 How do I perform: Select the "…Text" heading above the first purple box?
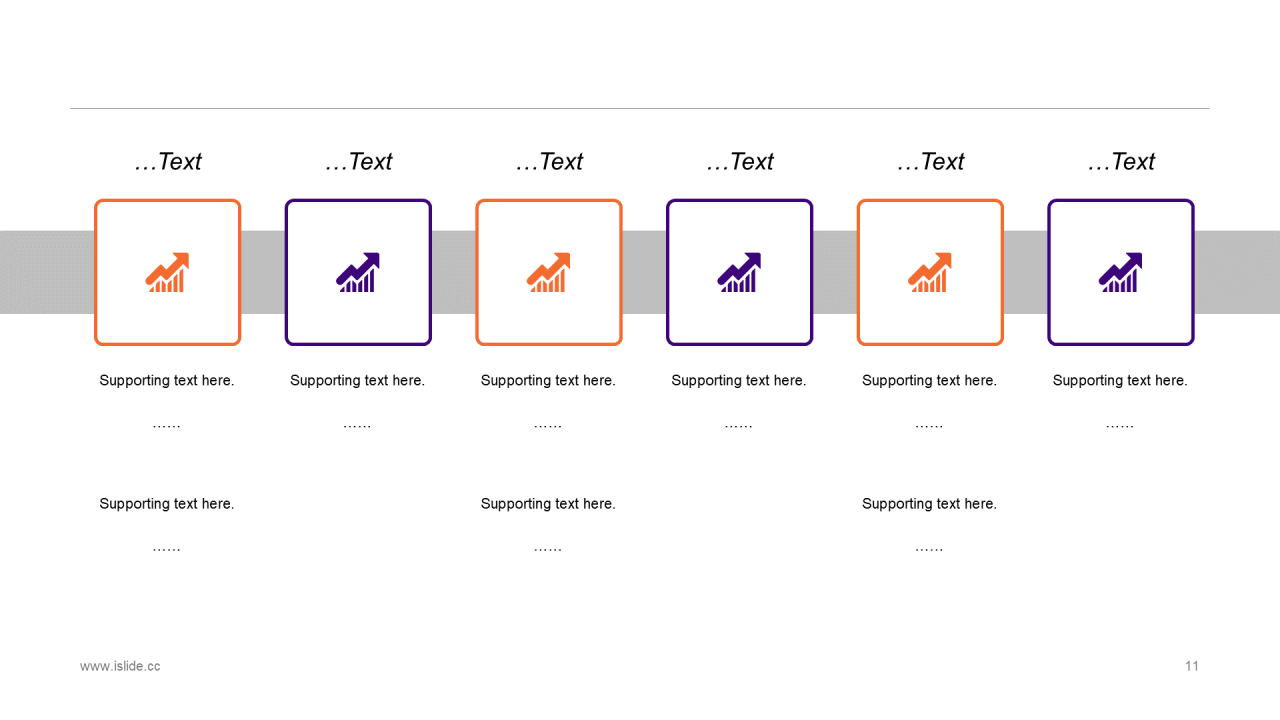pos(358,162)
